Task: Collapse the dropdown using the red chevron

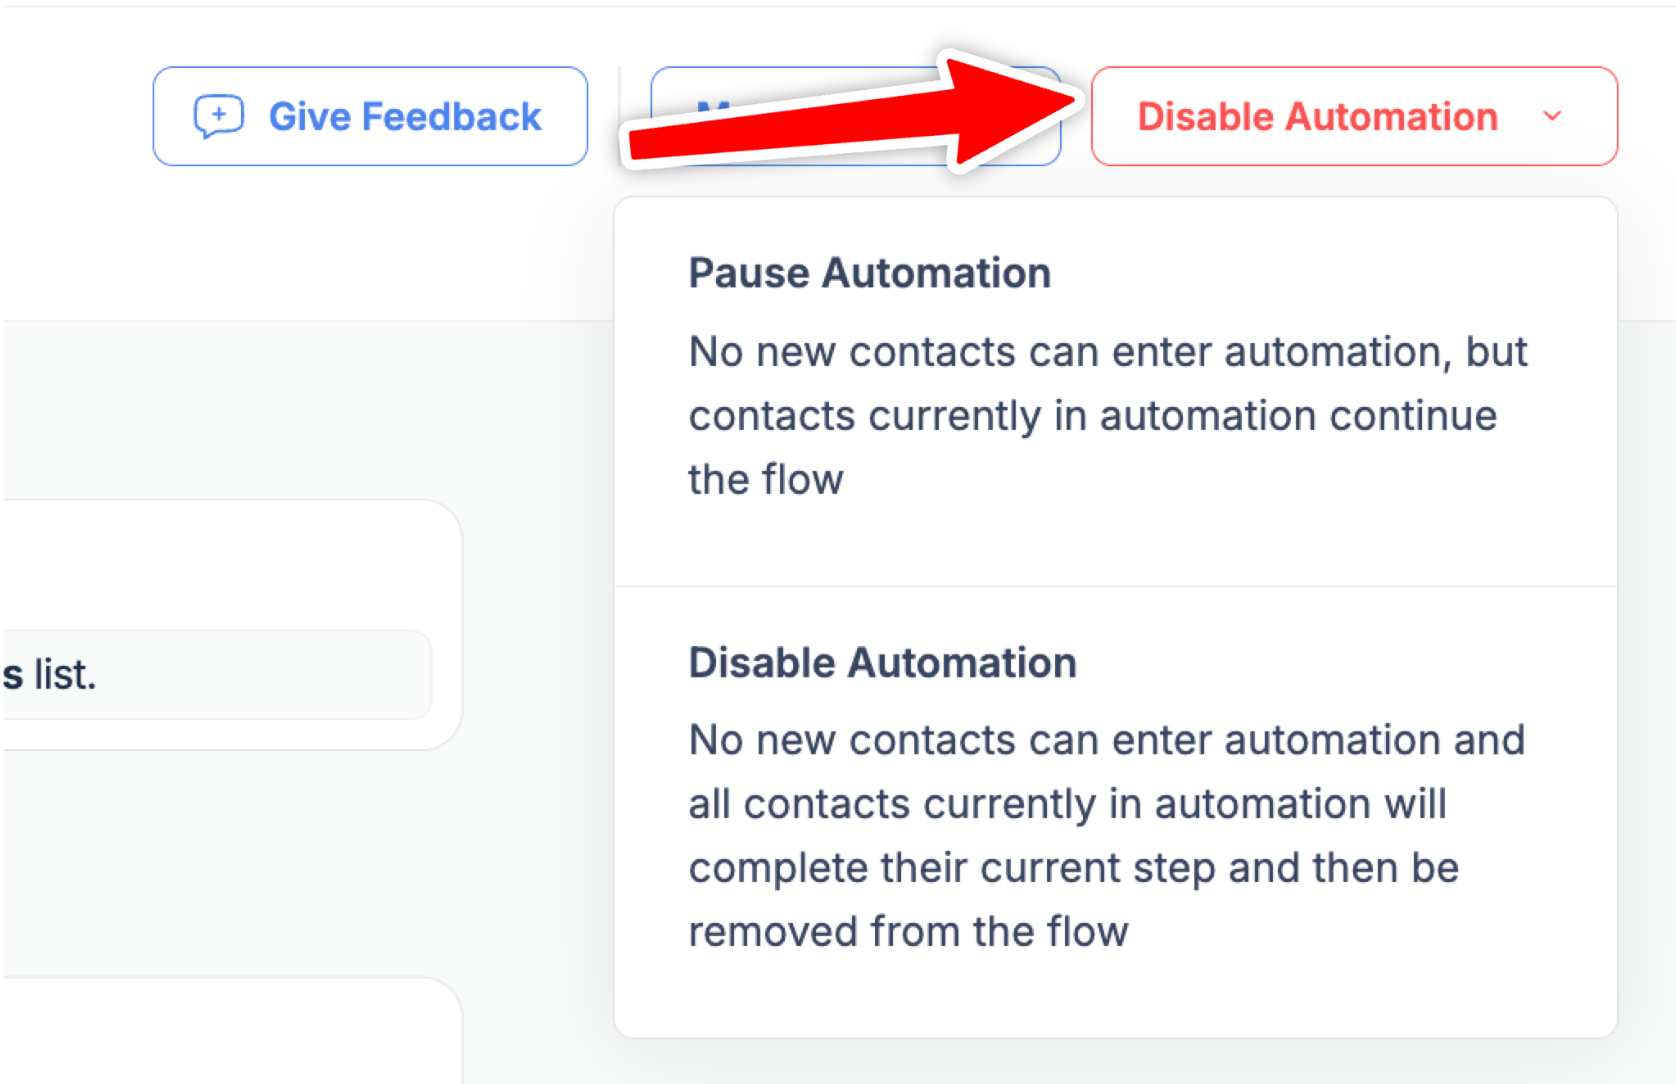Action: click(1552, 116)
